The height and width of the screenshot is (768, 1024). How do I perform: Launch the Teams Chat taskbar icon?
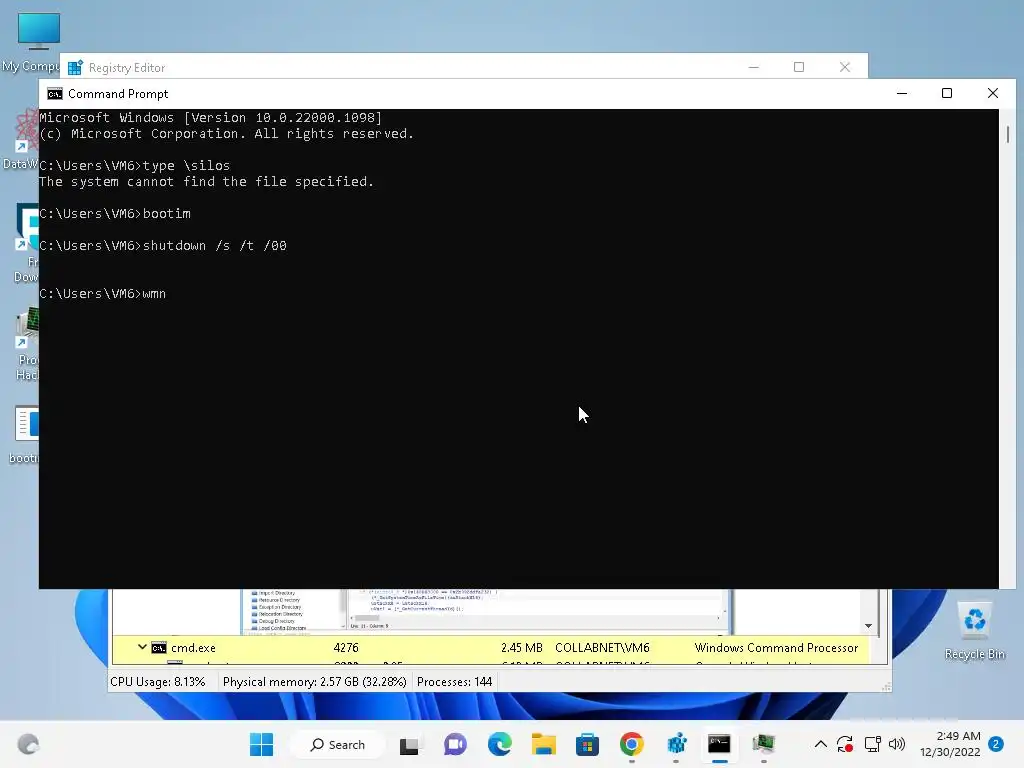(455, 744)
